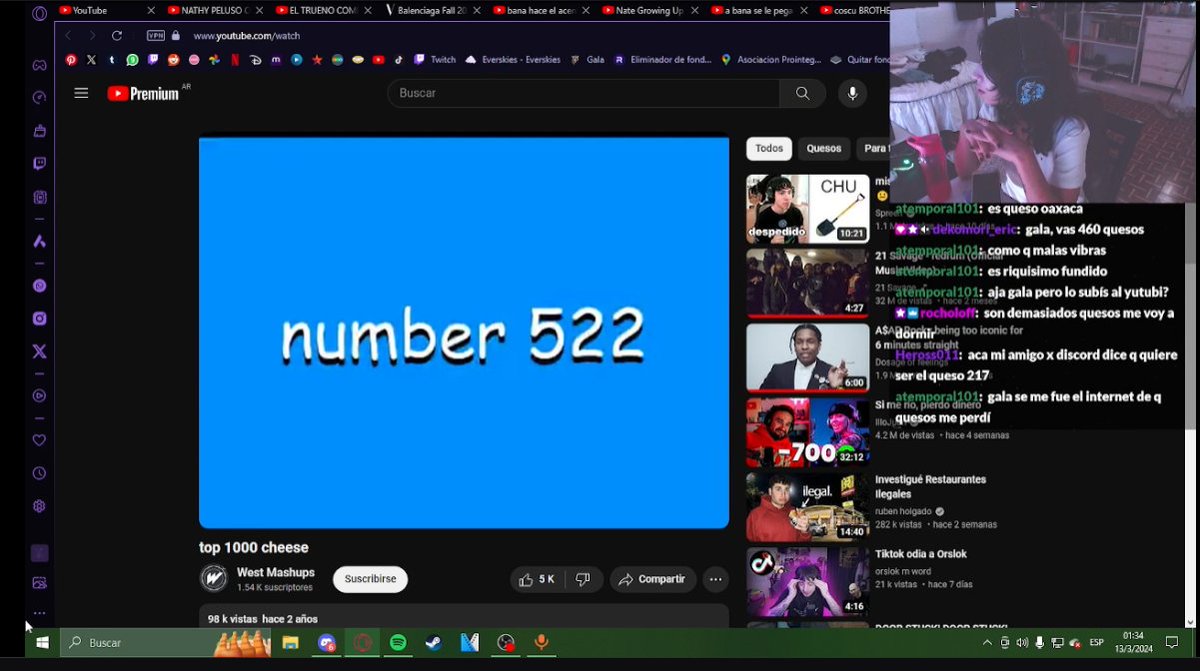Click the Windows taskbar Buscar search box
This screenshot has height=671, width=1200.
tap(166, 643)
